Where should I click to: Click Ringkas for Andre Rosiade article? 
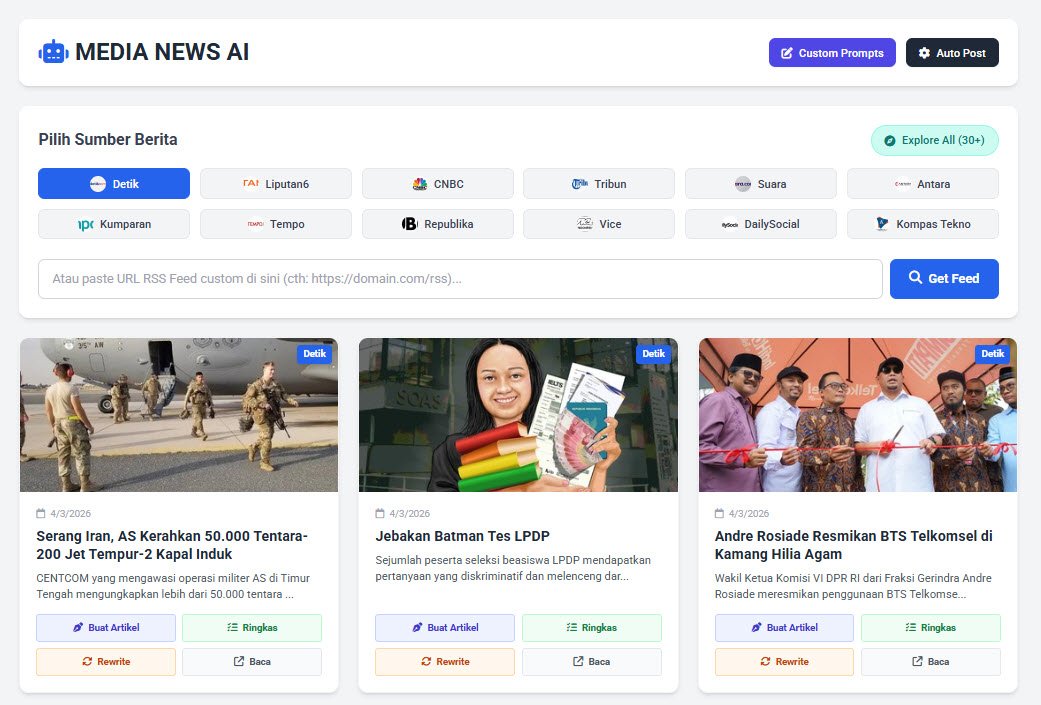931,627
